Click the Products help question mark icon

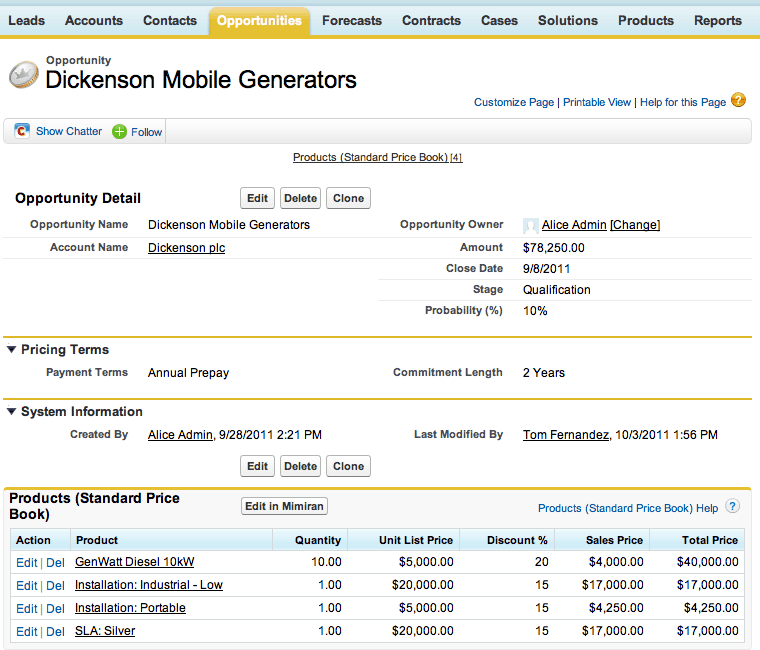(732, 506)
